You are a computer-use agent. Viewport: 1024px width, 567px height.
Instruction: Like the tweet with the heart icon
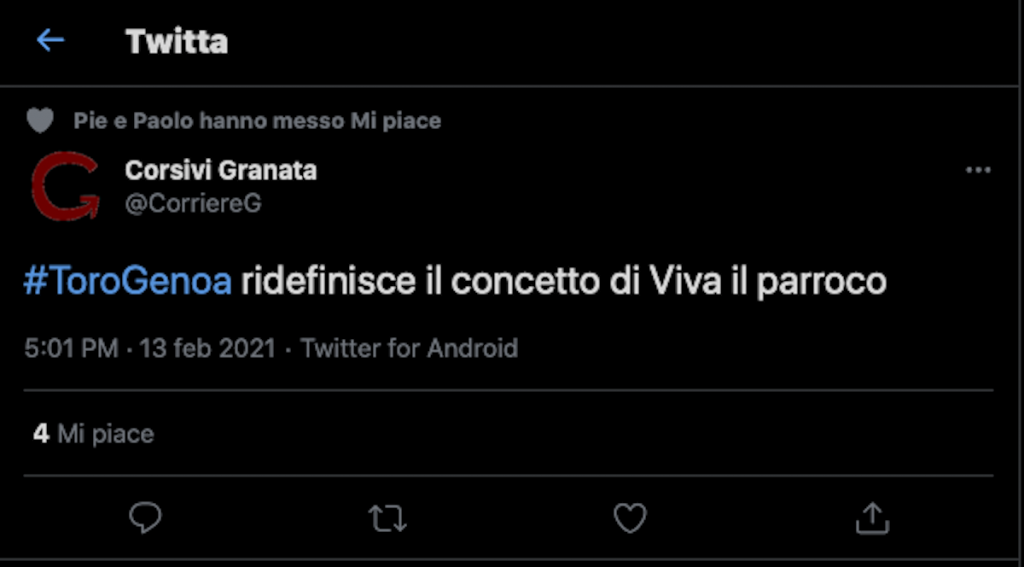point(629,517)
